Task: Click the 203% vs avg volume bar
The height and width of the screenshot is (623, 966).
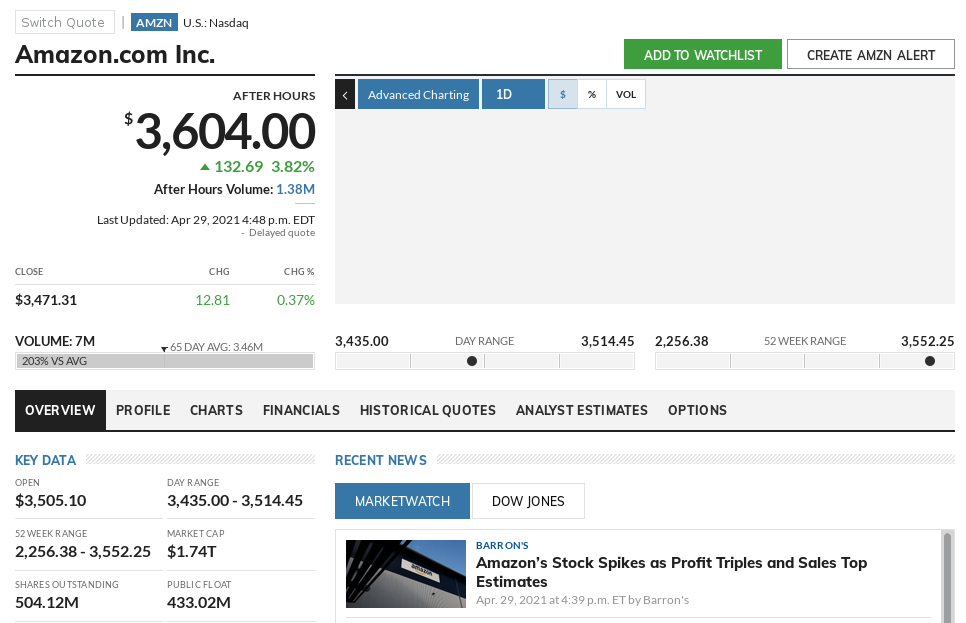Action: coord(165,361)
